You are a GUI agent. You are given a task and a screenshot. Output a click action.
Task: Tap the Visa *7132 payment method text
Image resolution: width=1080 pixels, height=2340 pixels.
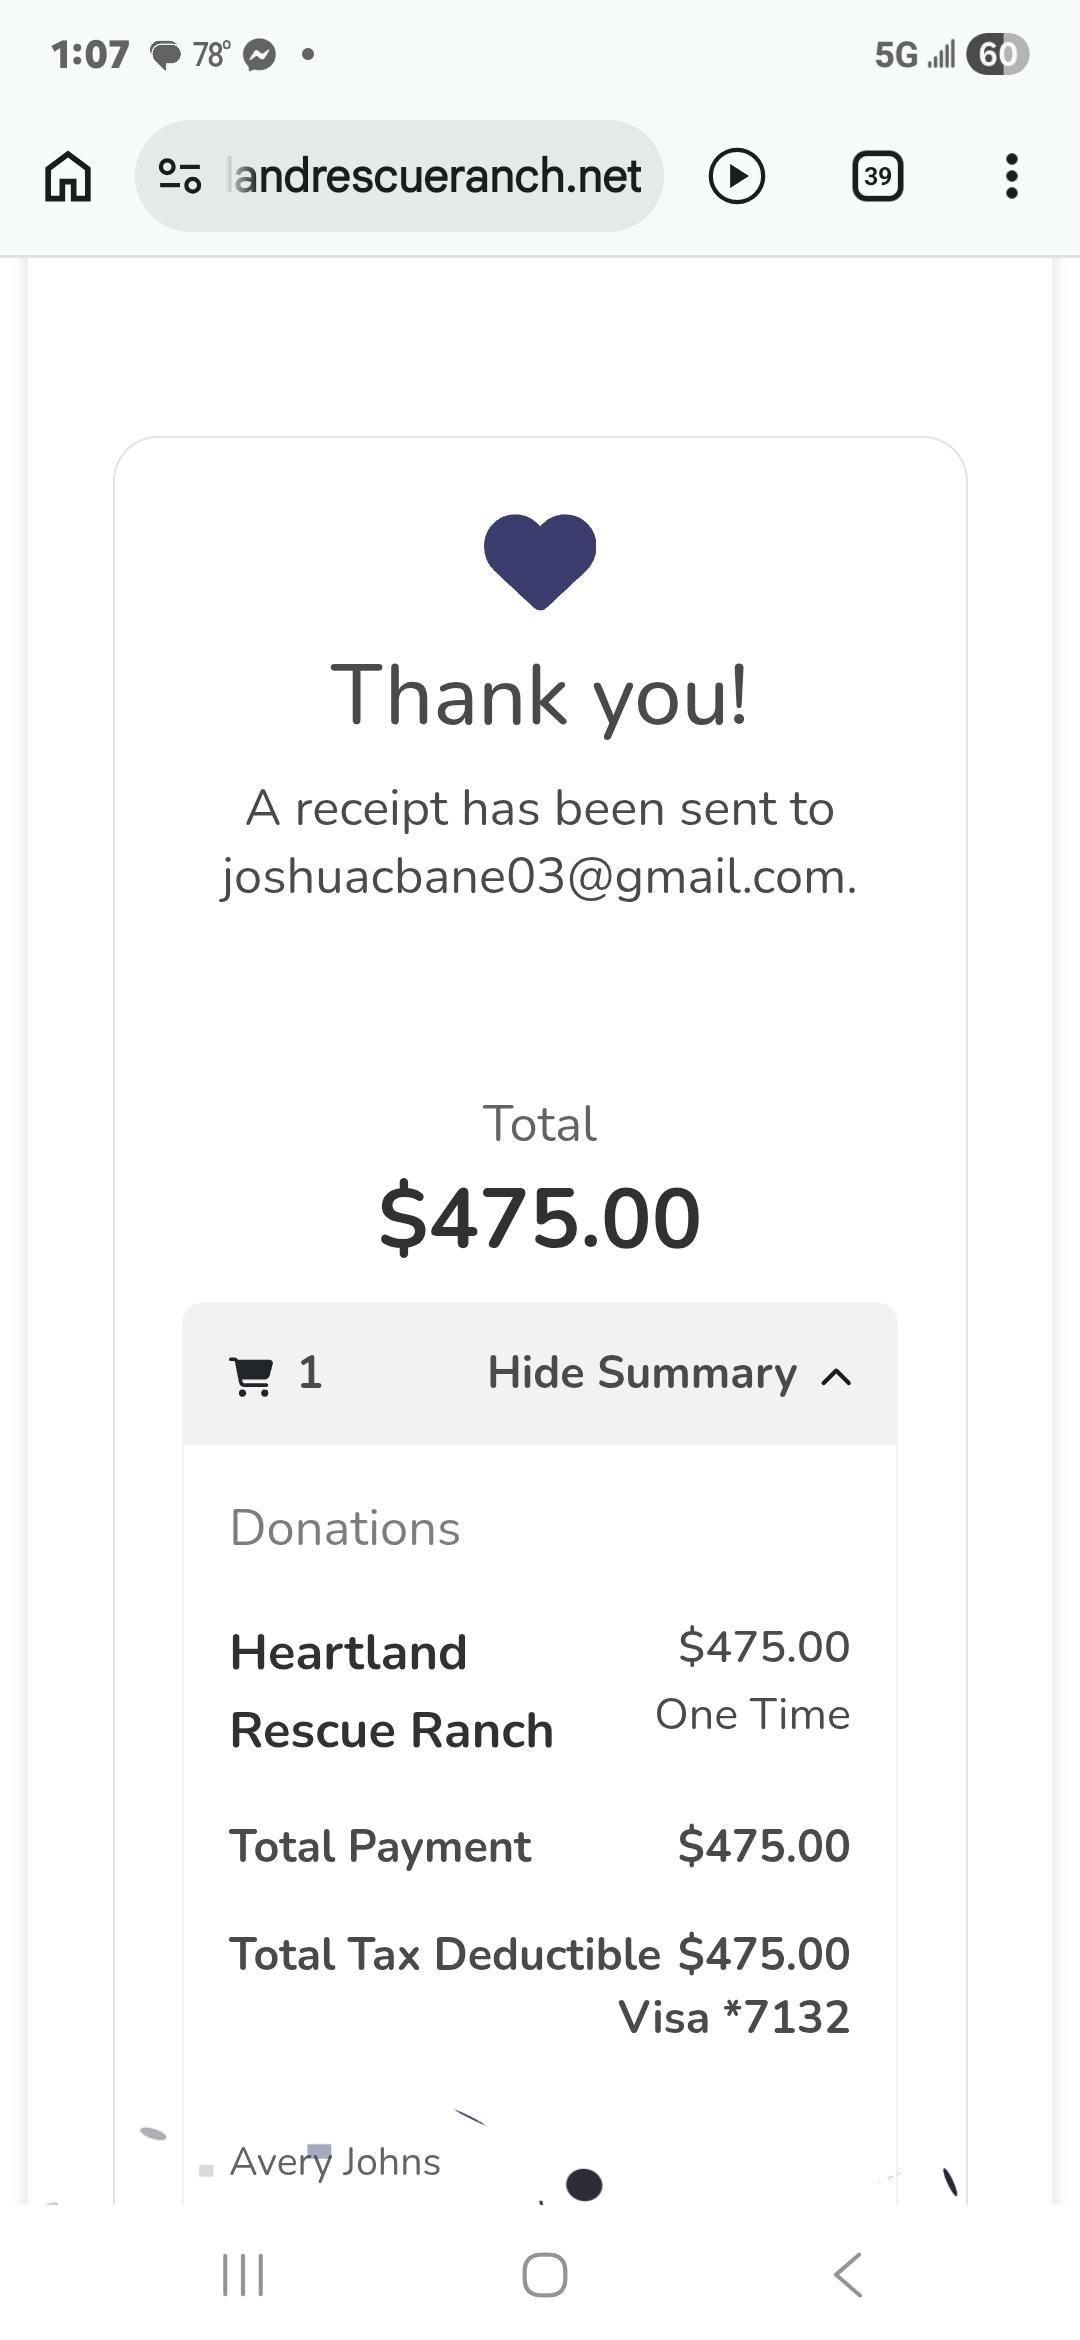(734, 2018)
